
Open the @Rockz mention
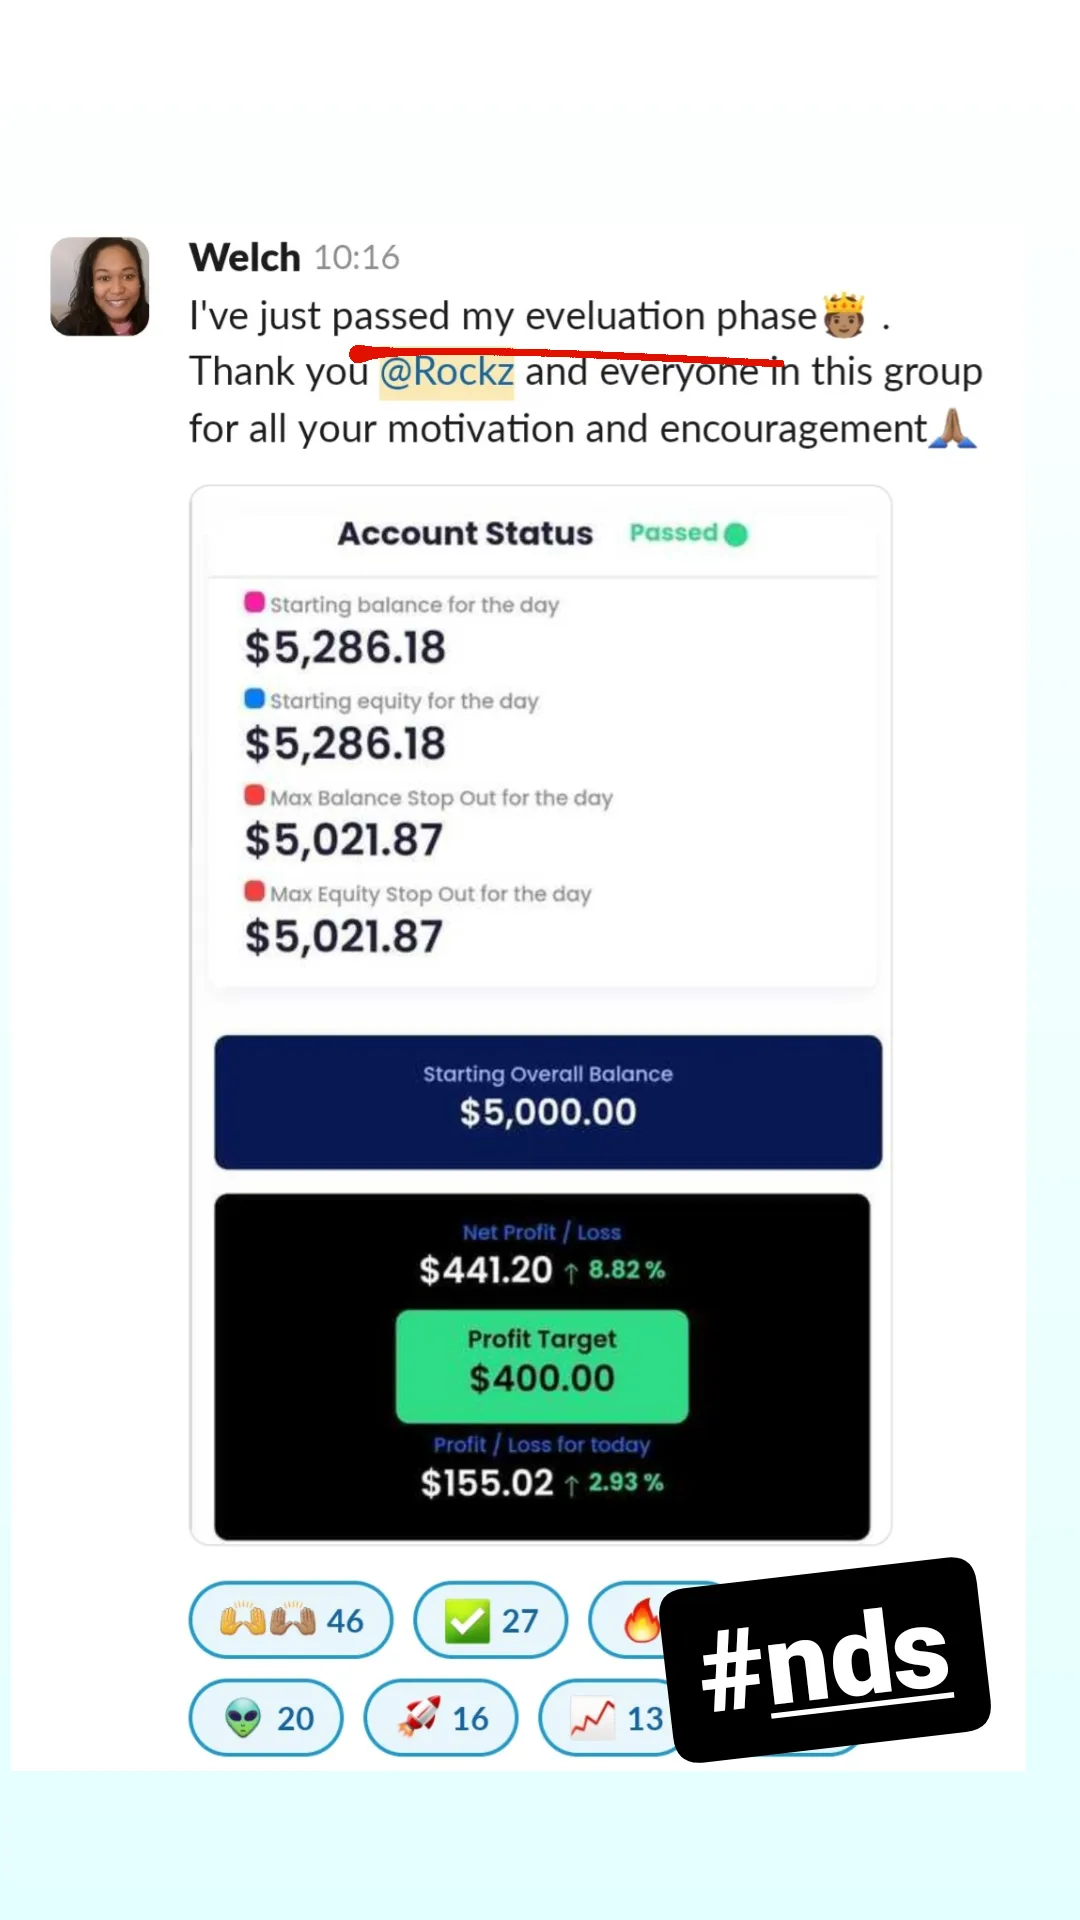click(446, 372)
